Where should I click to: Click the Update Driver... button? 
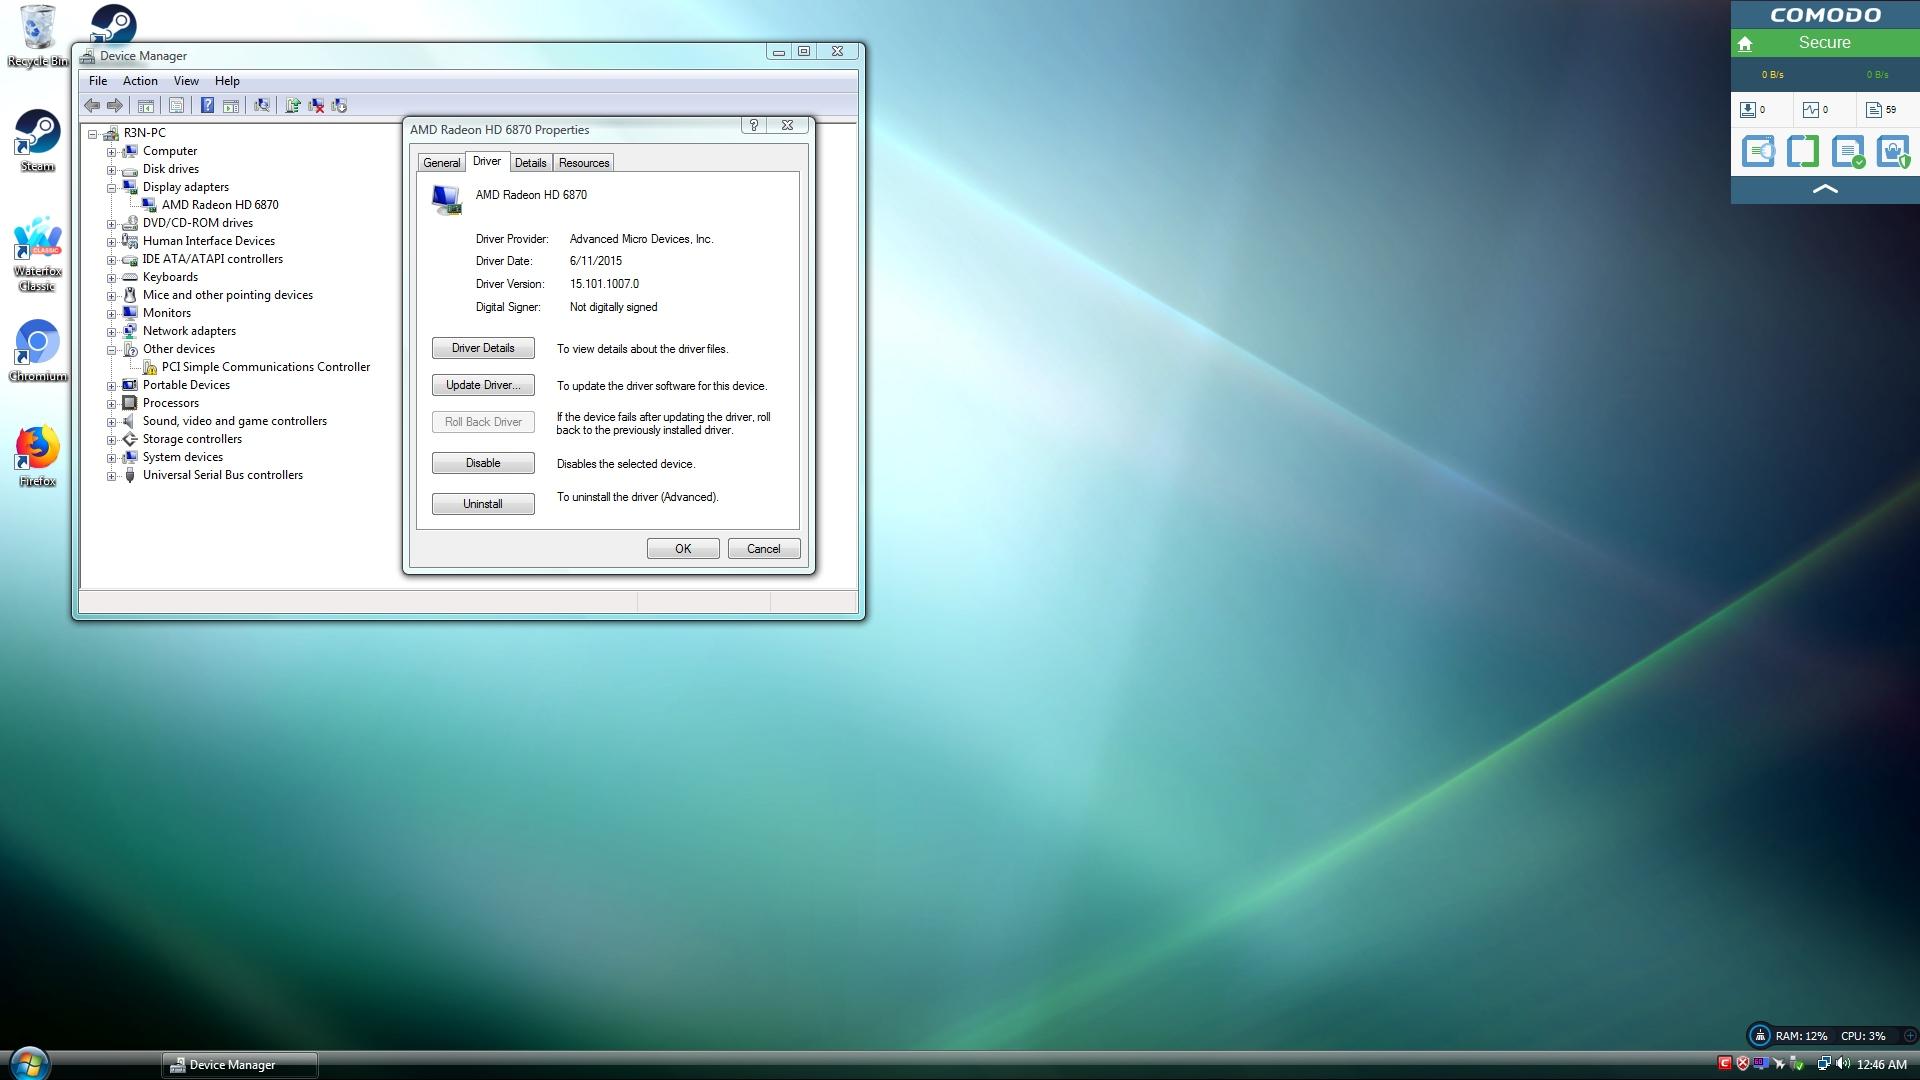click(x=483, y=385)
